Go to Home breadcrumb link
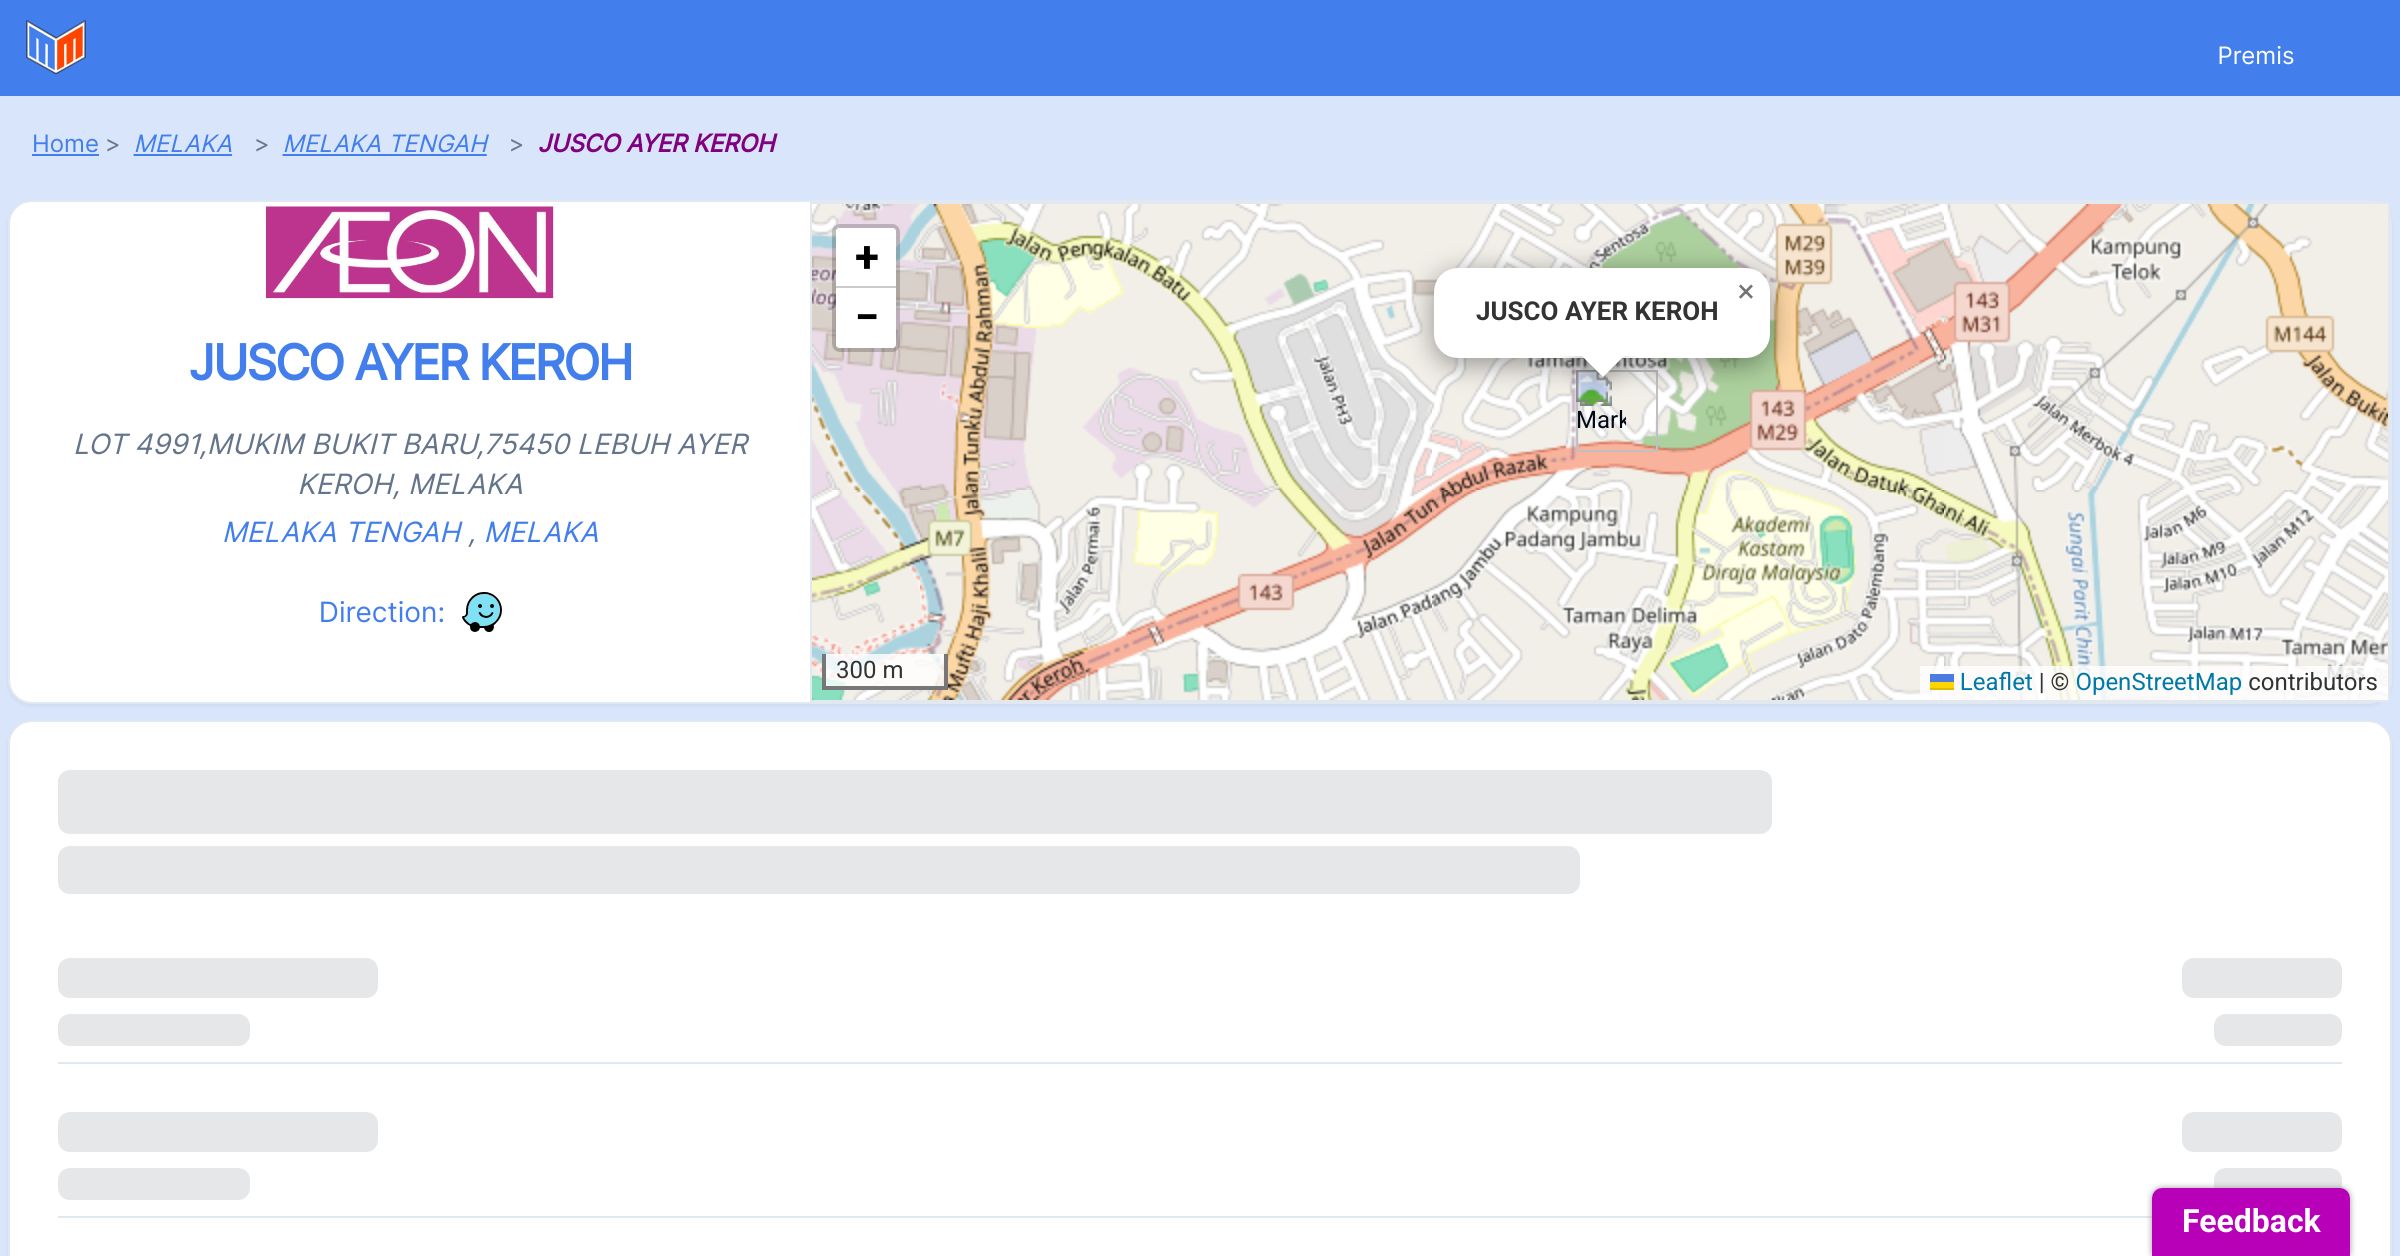Viewport: 2400px width, 1256px height. pyautogui.click(x=65, y=144)
